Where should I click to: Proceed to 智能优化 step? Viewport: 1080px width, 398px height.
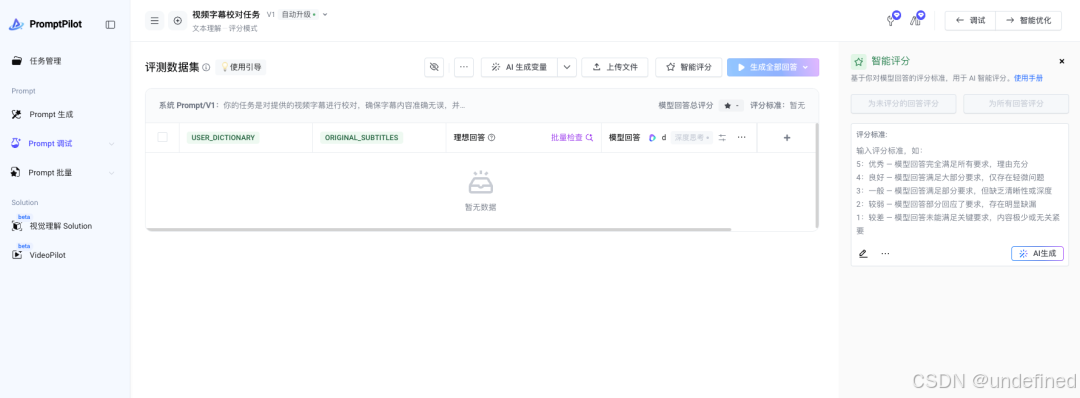coord(1028,21)
